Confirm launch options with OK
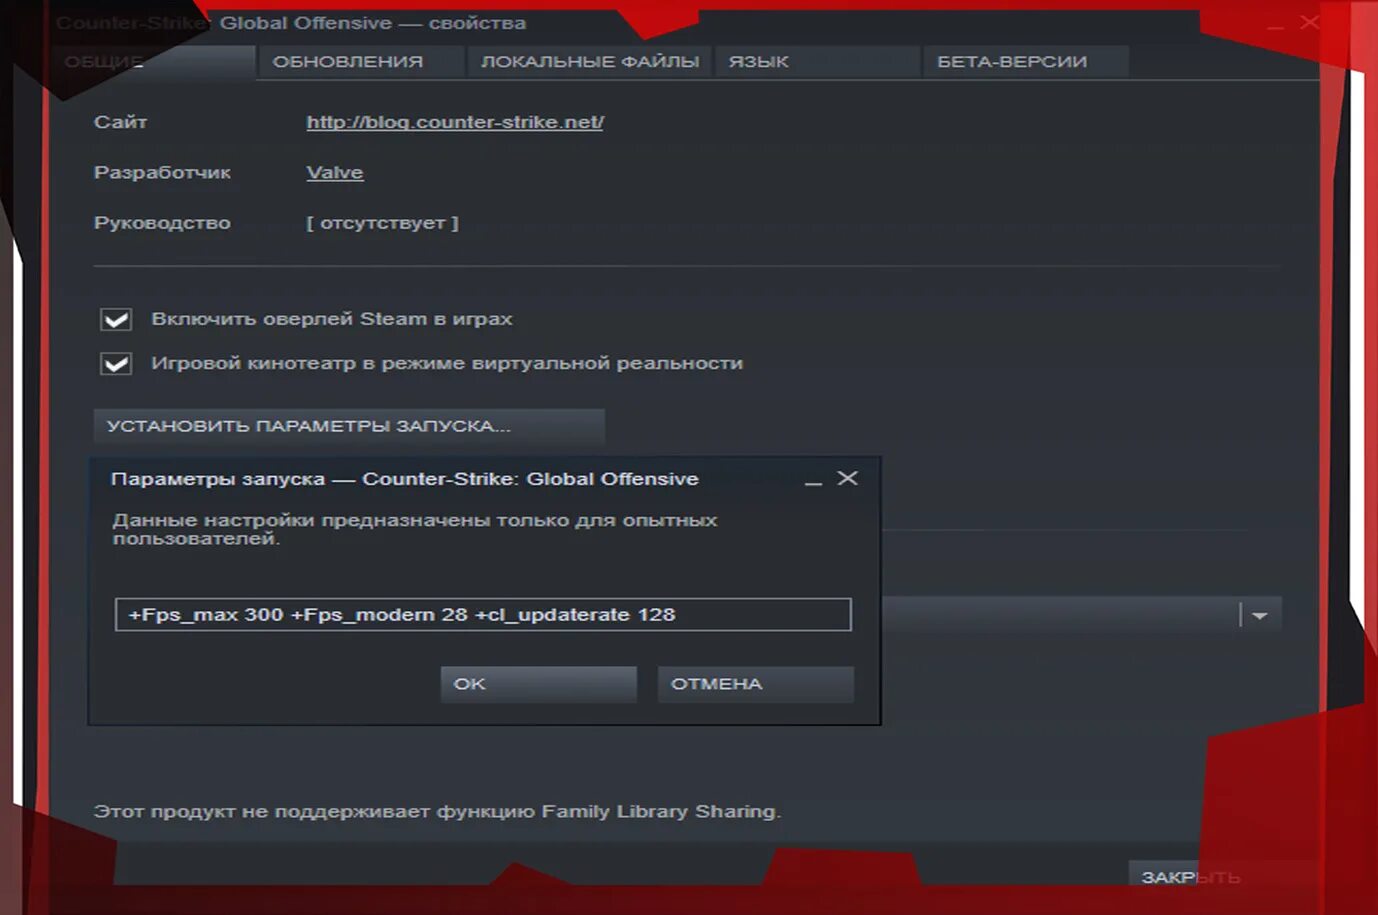This screenshot has width=1378, height=915. 538,684
